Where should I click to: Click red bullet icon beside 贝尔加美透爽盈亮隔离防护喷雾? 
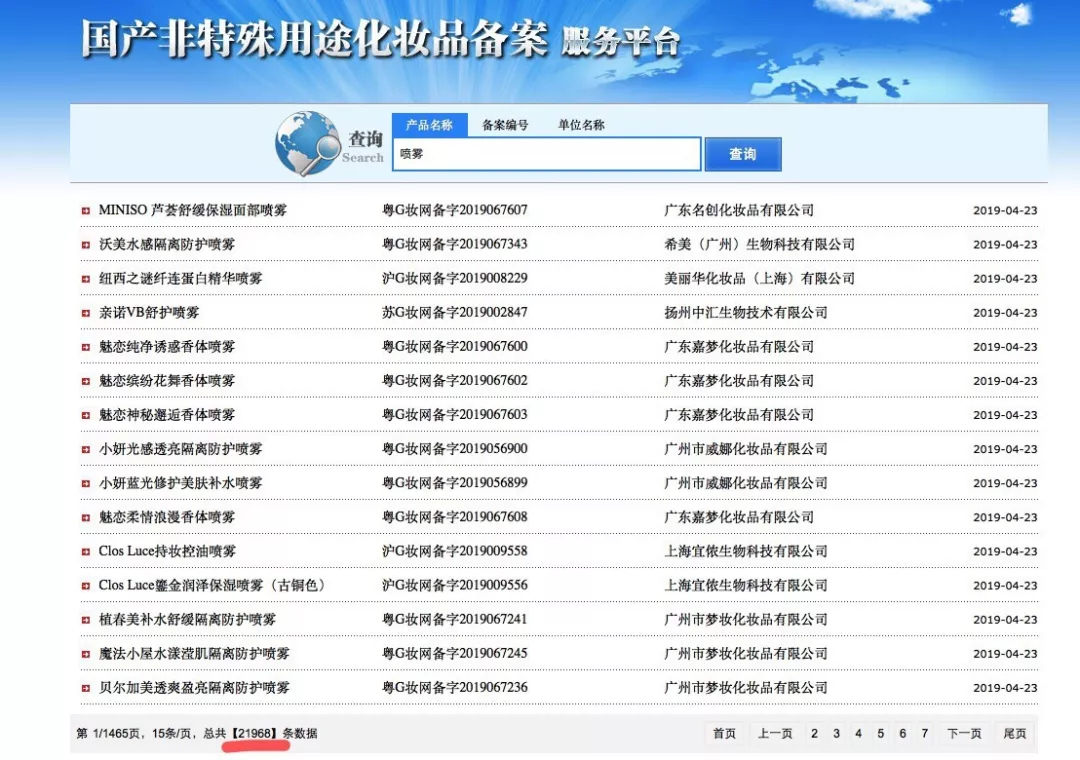[85, 688]
